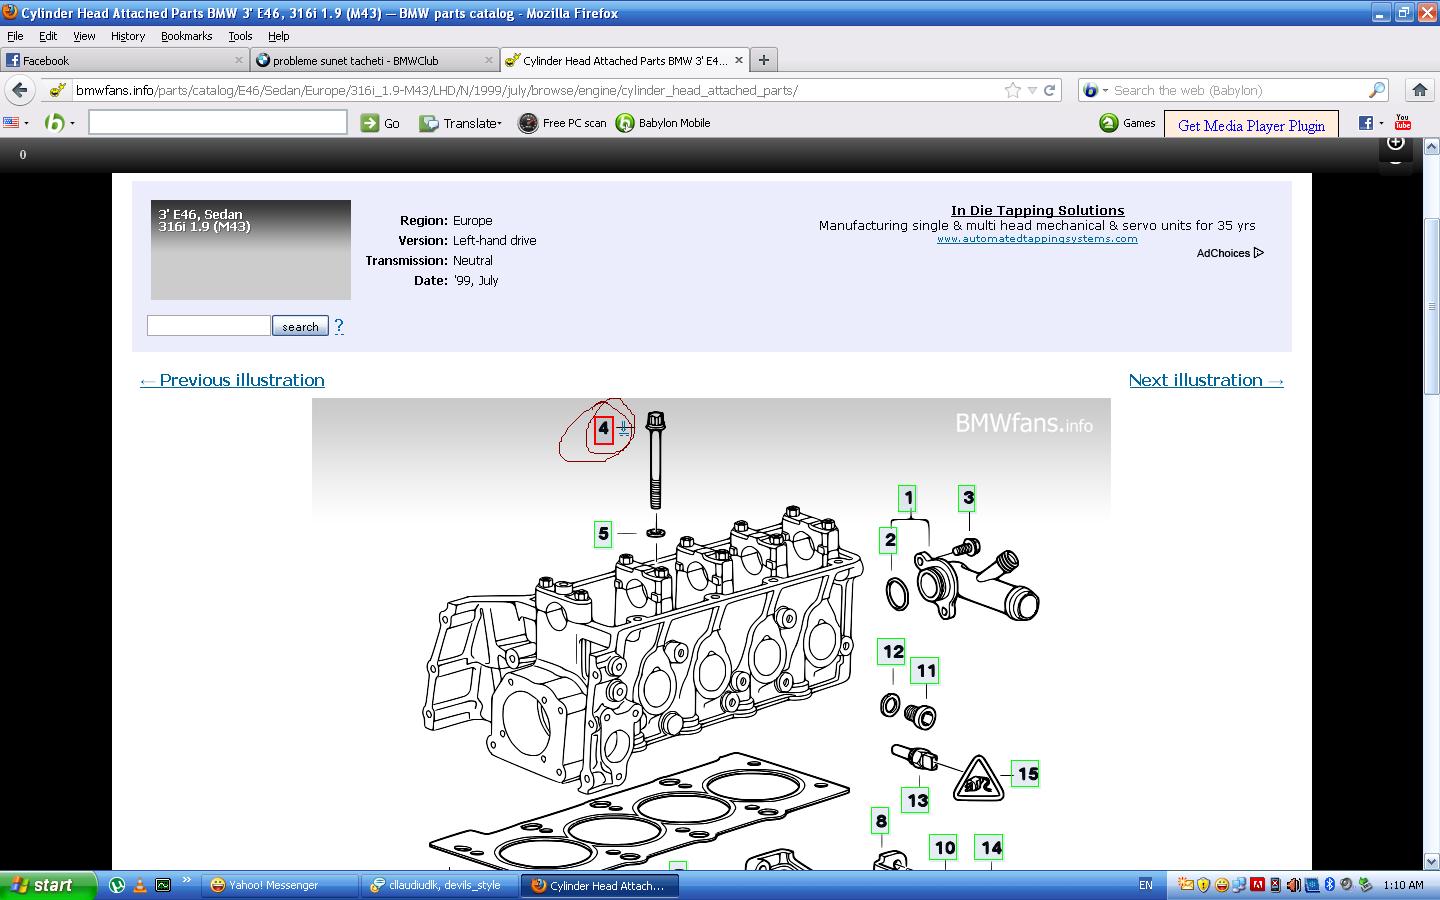1440x900 pixels.
Task: Click the YouTube icon in toolbar
Action: click(1403, 122)
